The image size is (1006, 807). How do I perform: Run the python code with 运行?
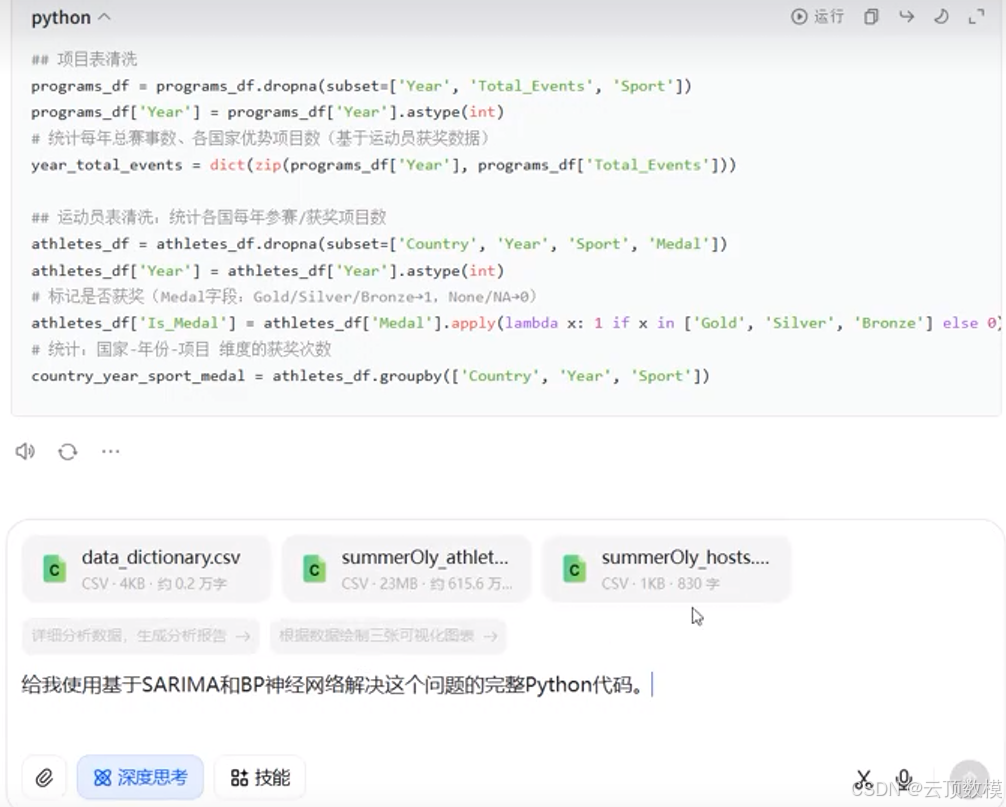pyautogui.click(x=817, y=17)
